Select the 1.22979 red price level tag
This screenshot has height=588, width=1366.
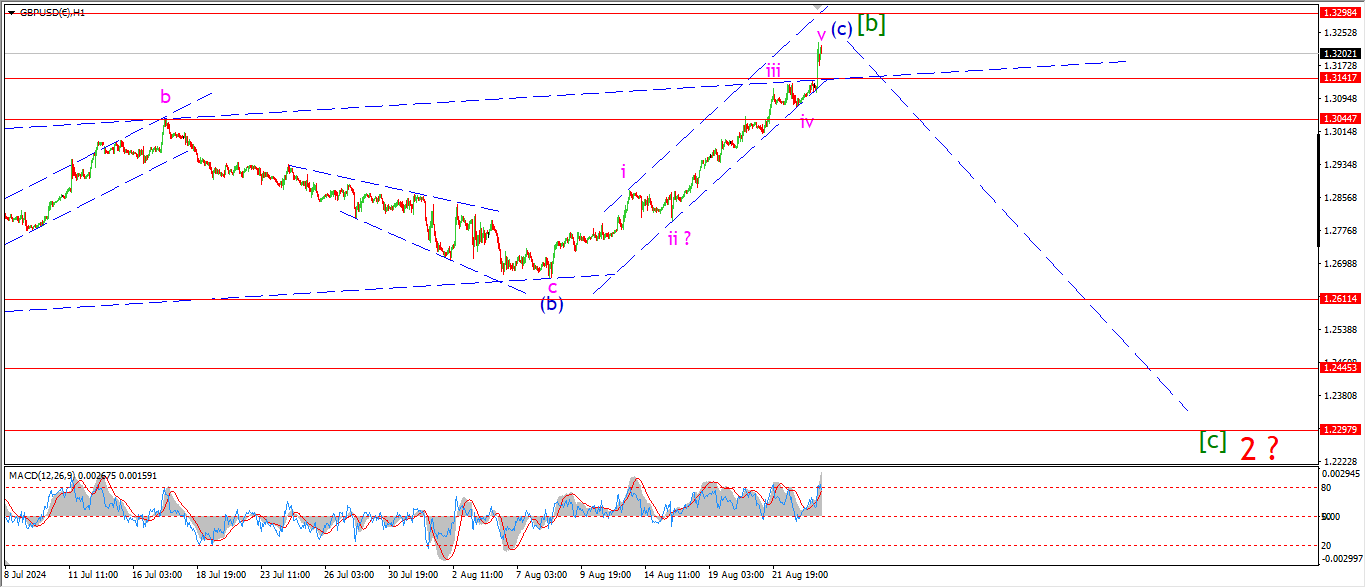(1340, 430)
